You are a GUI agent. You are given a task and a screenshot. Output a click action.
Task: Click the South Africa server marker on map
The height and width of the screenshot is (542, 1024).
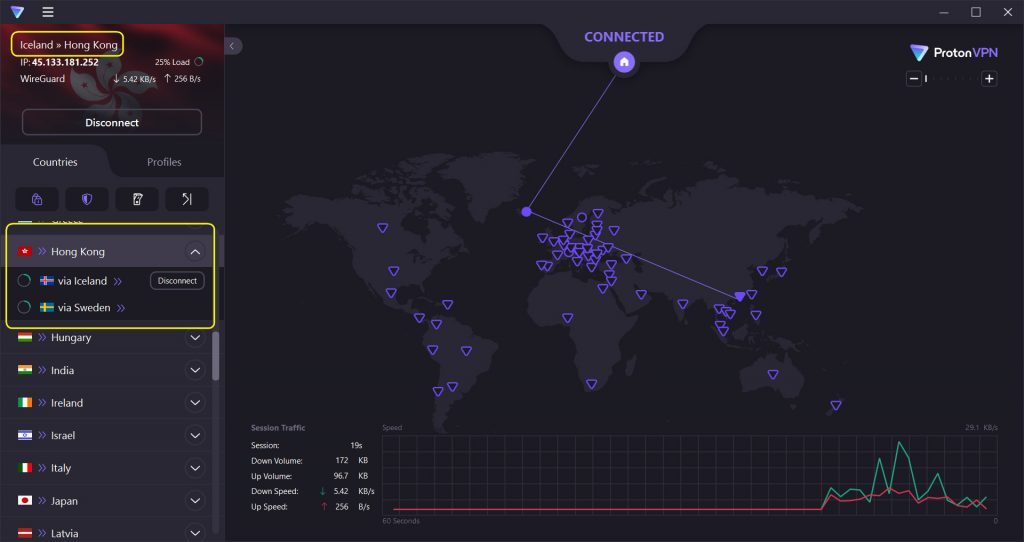[591, 385]
